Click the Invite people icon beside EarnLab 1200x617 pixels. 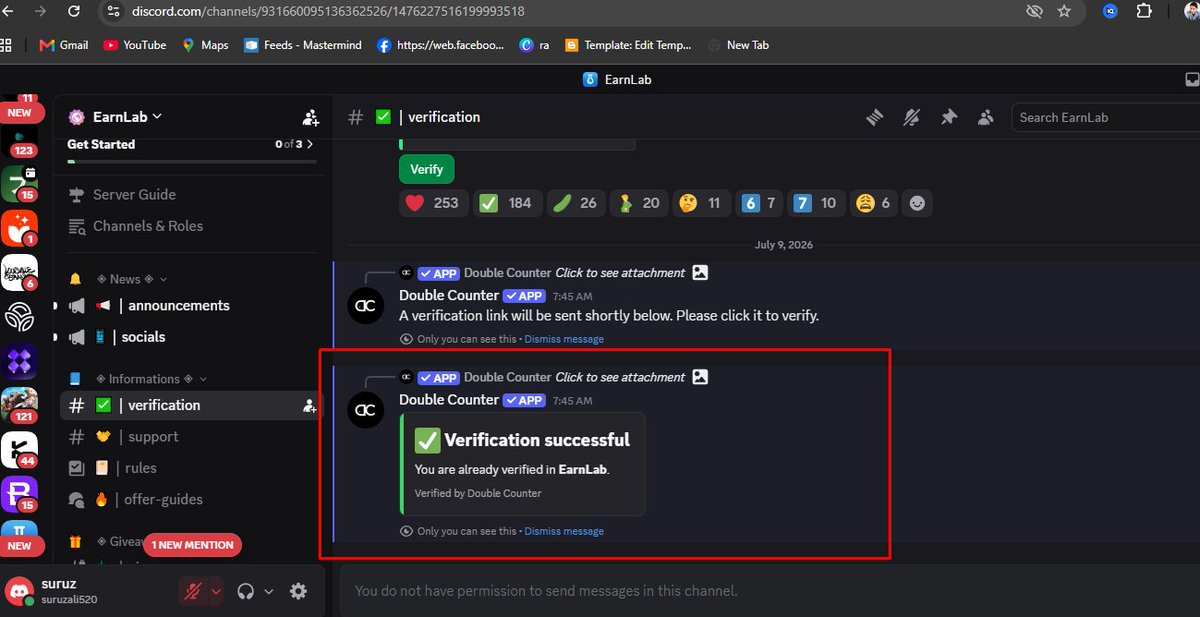pyautogui.click(x=311, y=117)
